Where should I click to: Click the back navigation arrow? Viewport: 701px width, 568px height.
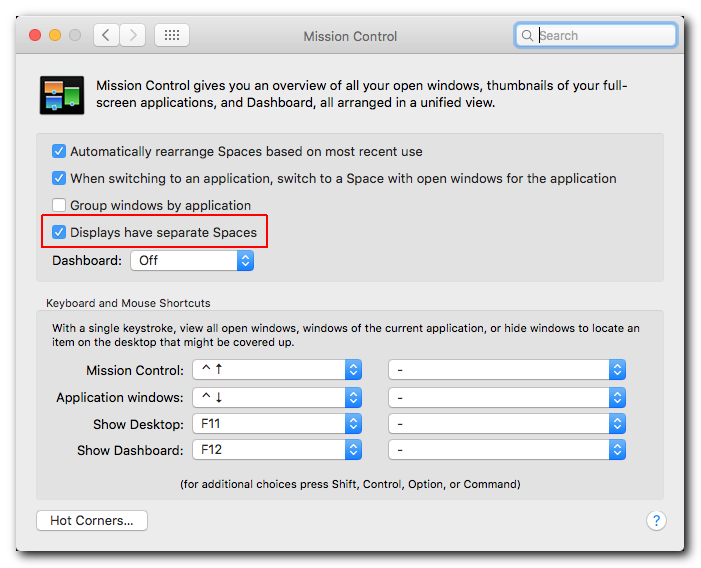(x=107, y=35)
